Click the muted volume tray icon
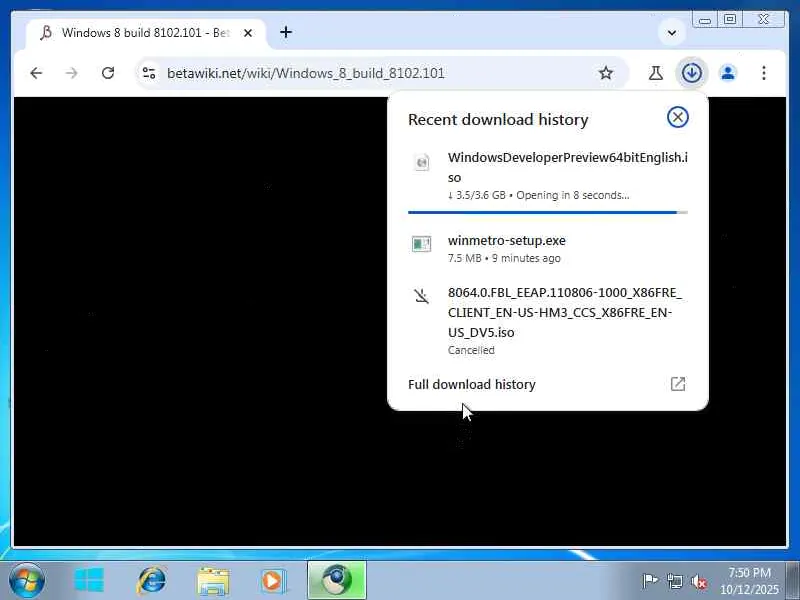The height and width of the screenshot is (600, 800). (699, 581)
